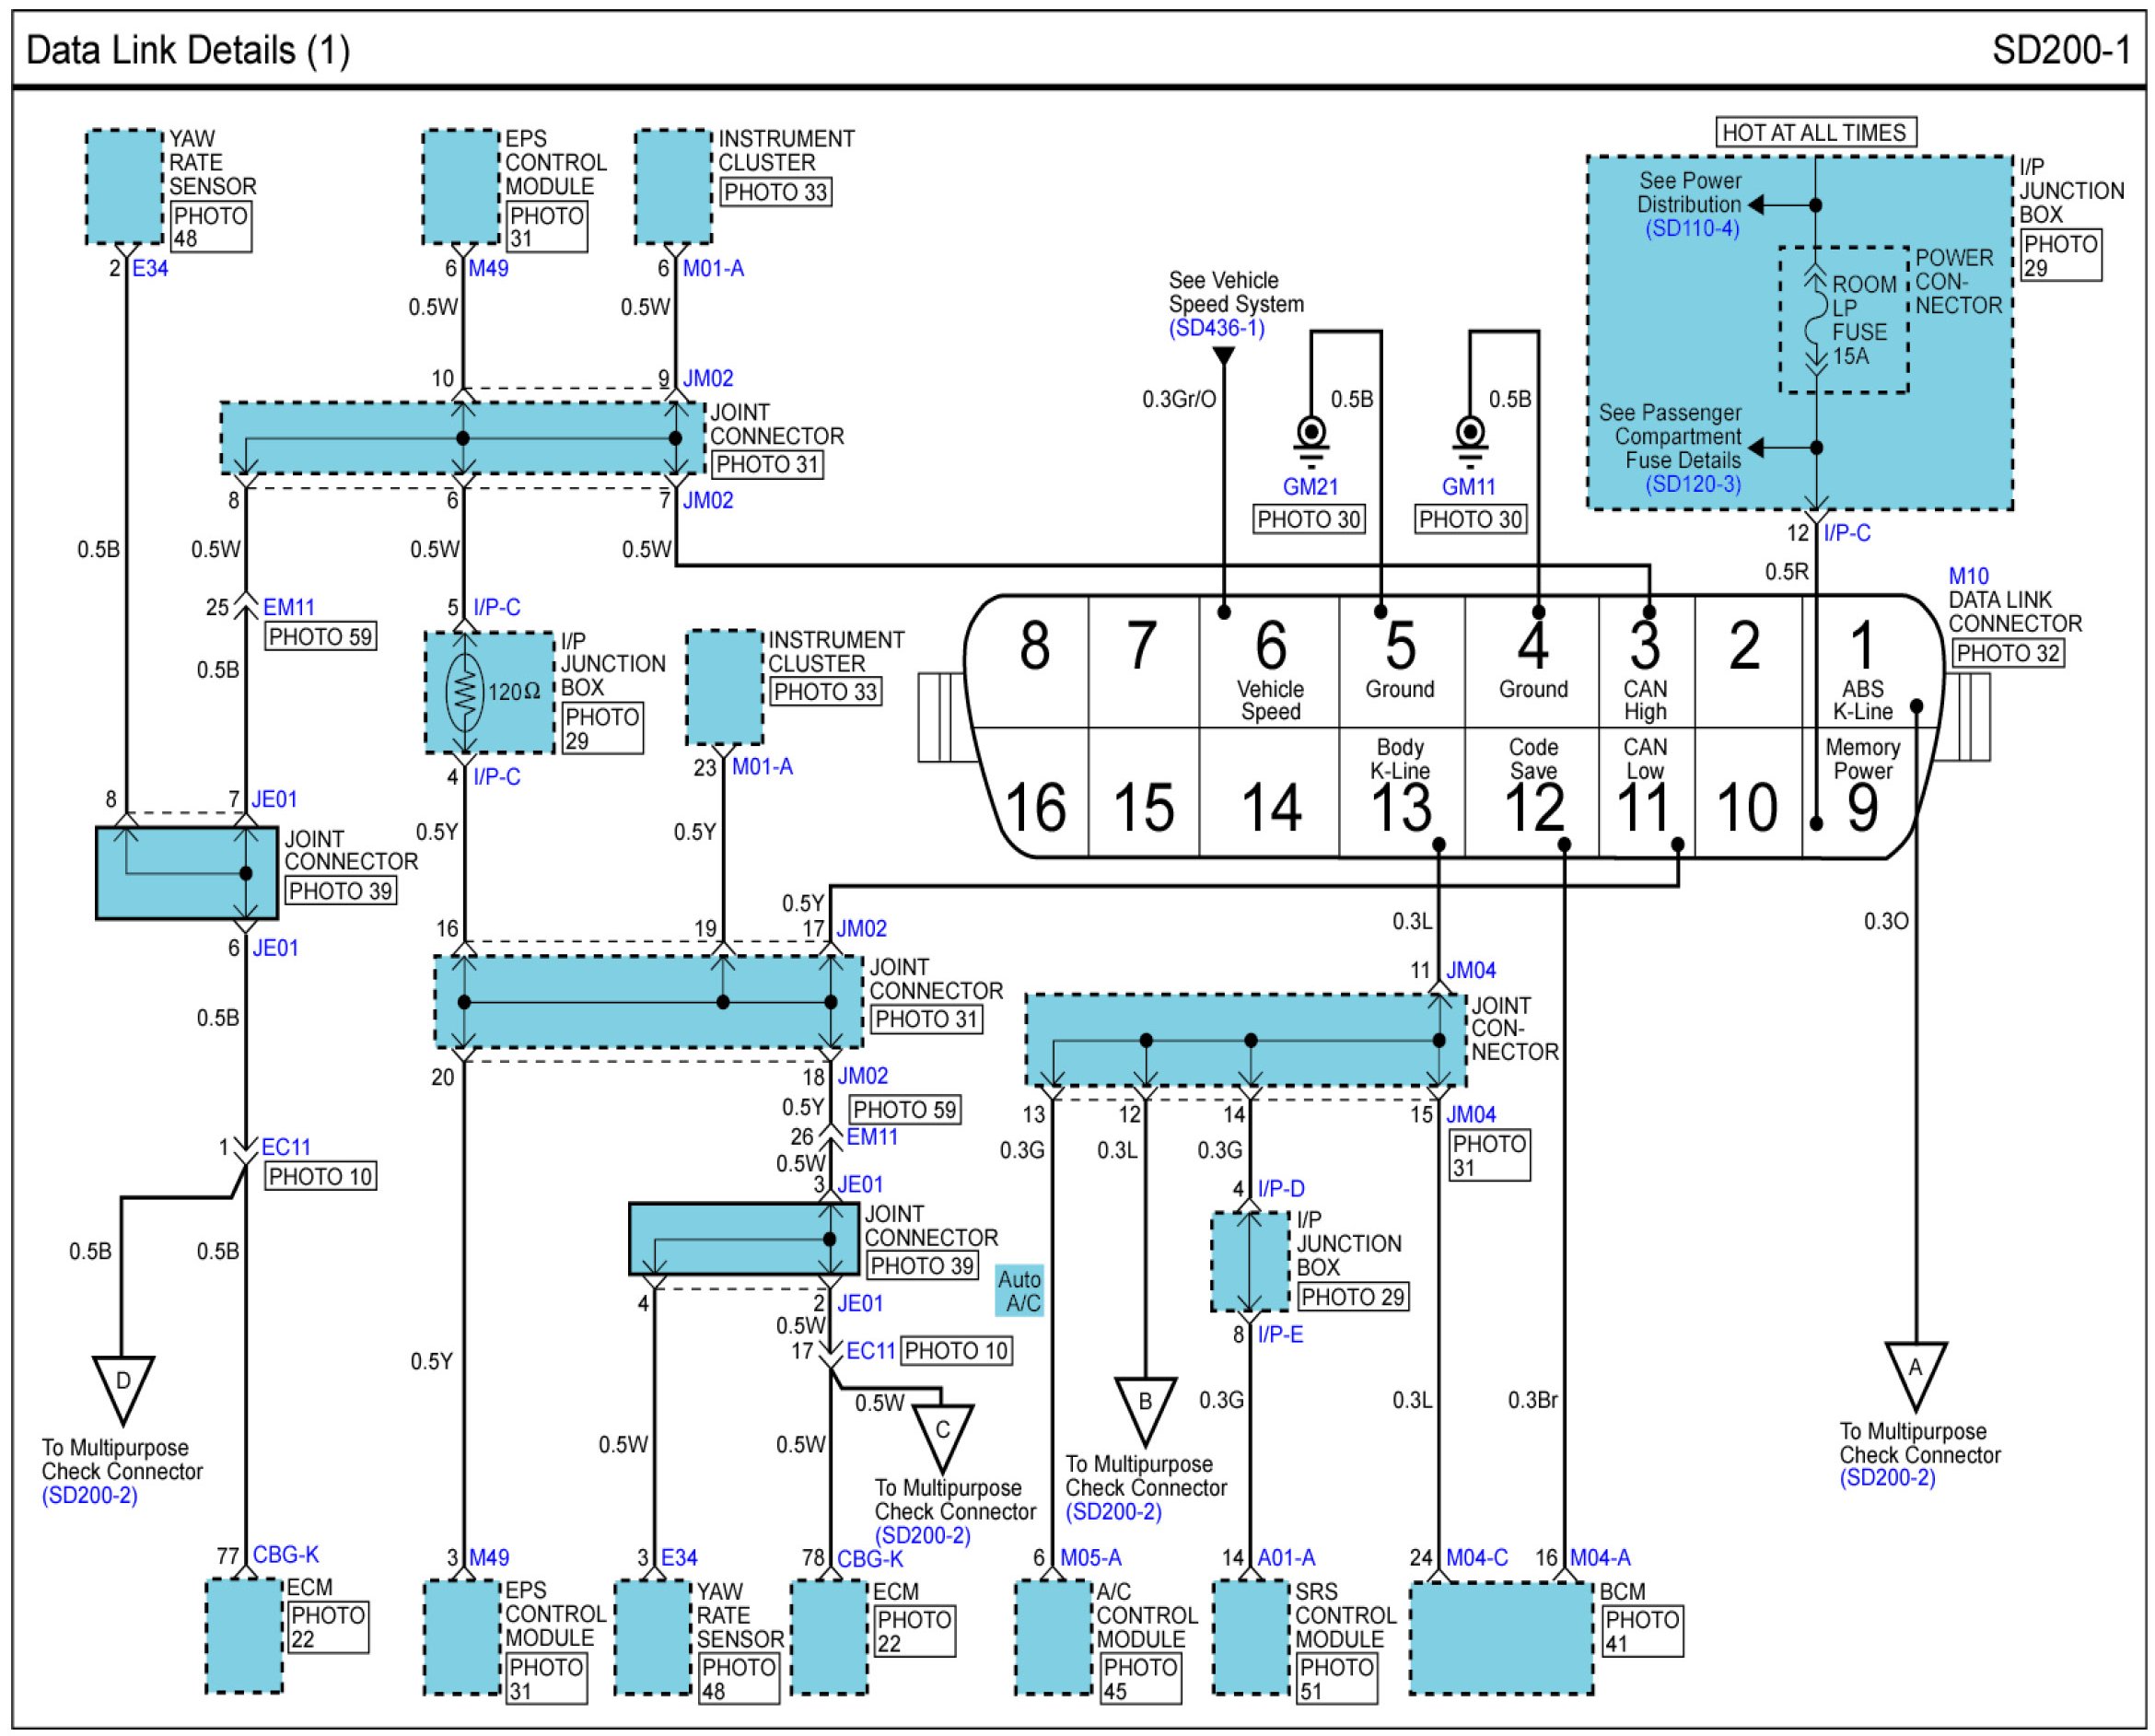This screenshot has height=1736, width=2155.
Task: Open SD120-3 fuse details reference
Action: pyautogui.click(x=1692, y=484)
